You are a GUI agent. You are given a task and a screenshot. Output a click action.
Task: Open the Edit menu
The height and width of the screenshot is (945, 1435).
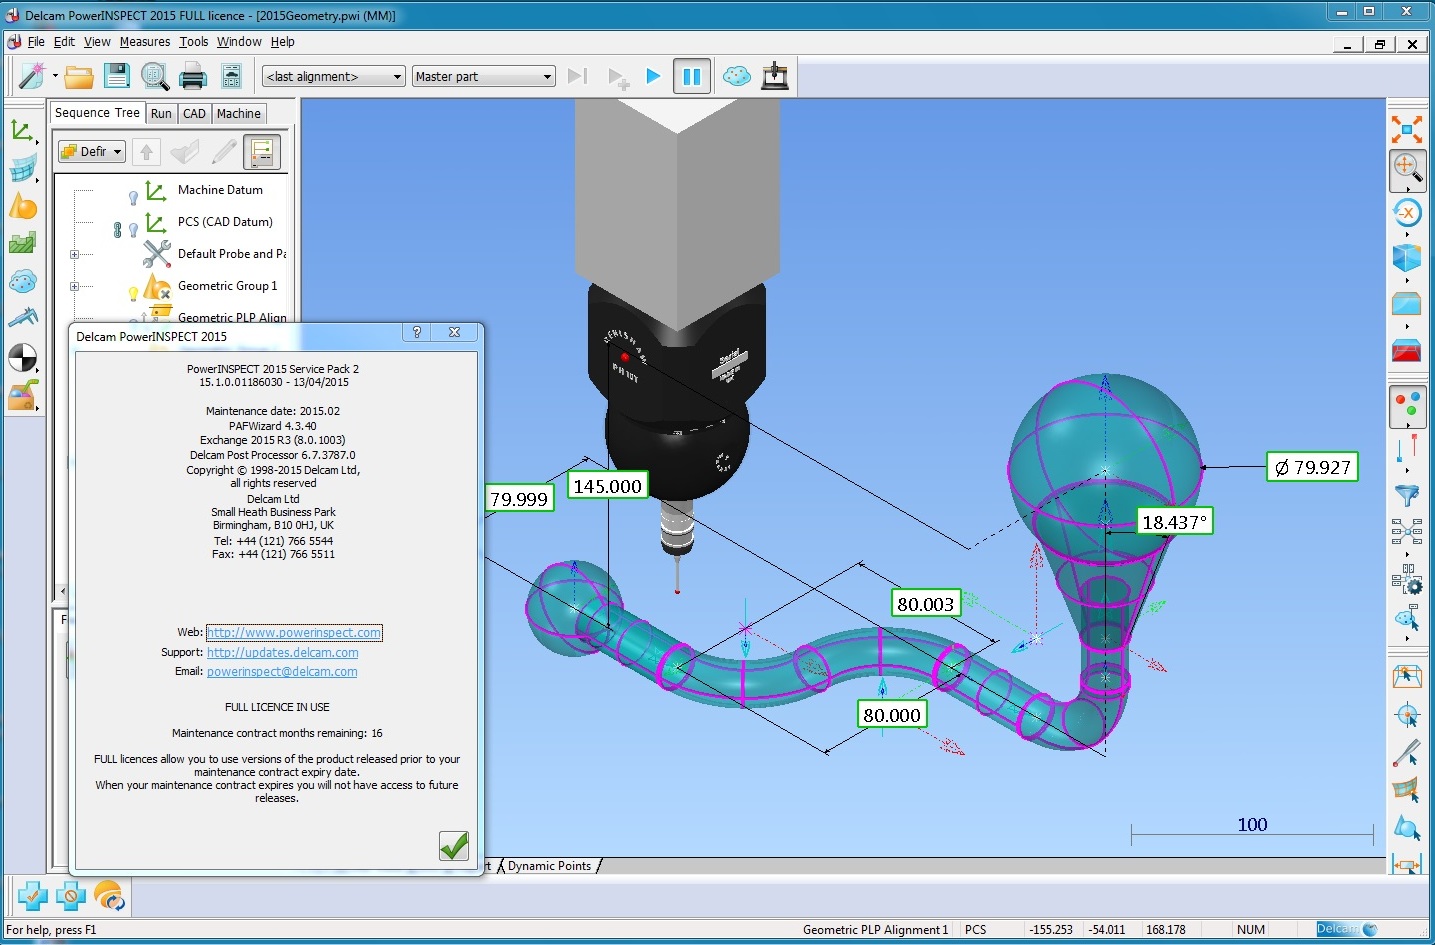(64, 42)
